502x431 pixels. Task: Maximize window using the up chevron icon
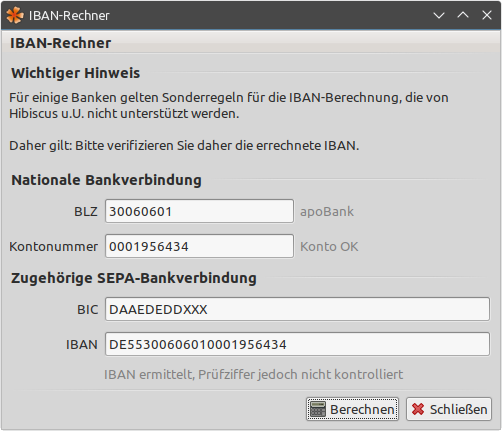pyautogui.click(x=463, y=15)
